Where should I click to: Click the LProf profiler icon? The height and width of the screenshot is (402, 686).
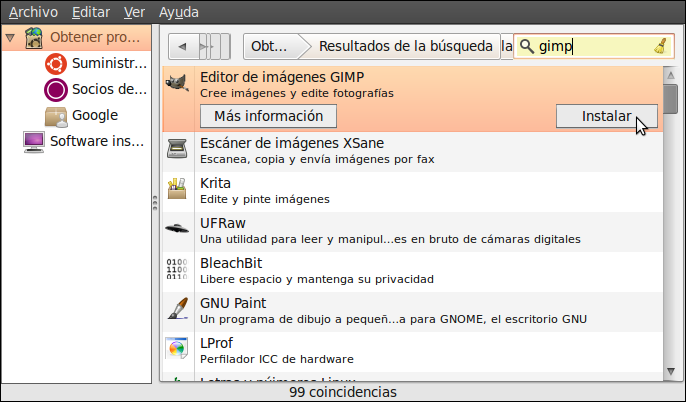pos(177,349)
